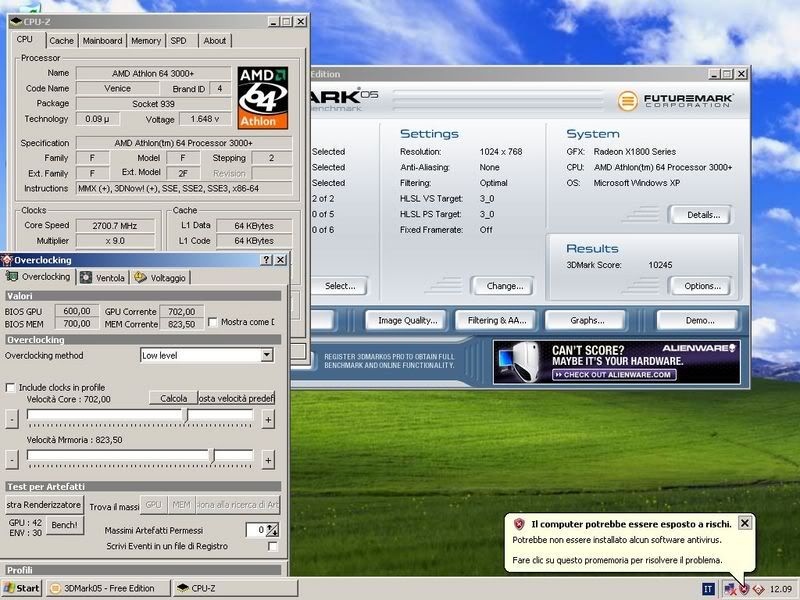800x600 pixels.
Task: Click the Select... button in 3DMark
Action: pos(339,286)
